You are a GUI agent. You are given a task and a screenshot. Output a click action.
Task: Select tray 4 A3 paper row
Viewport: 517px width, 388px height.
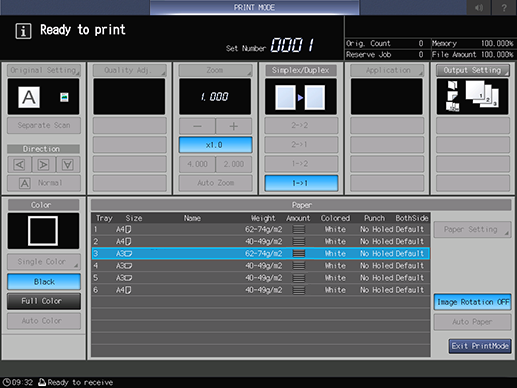pyautogui.click(x=260, y=266)
